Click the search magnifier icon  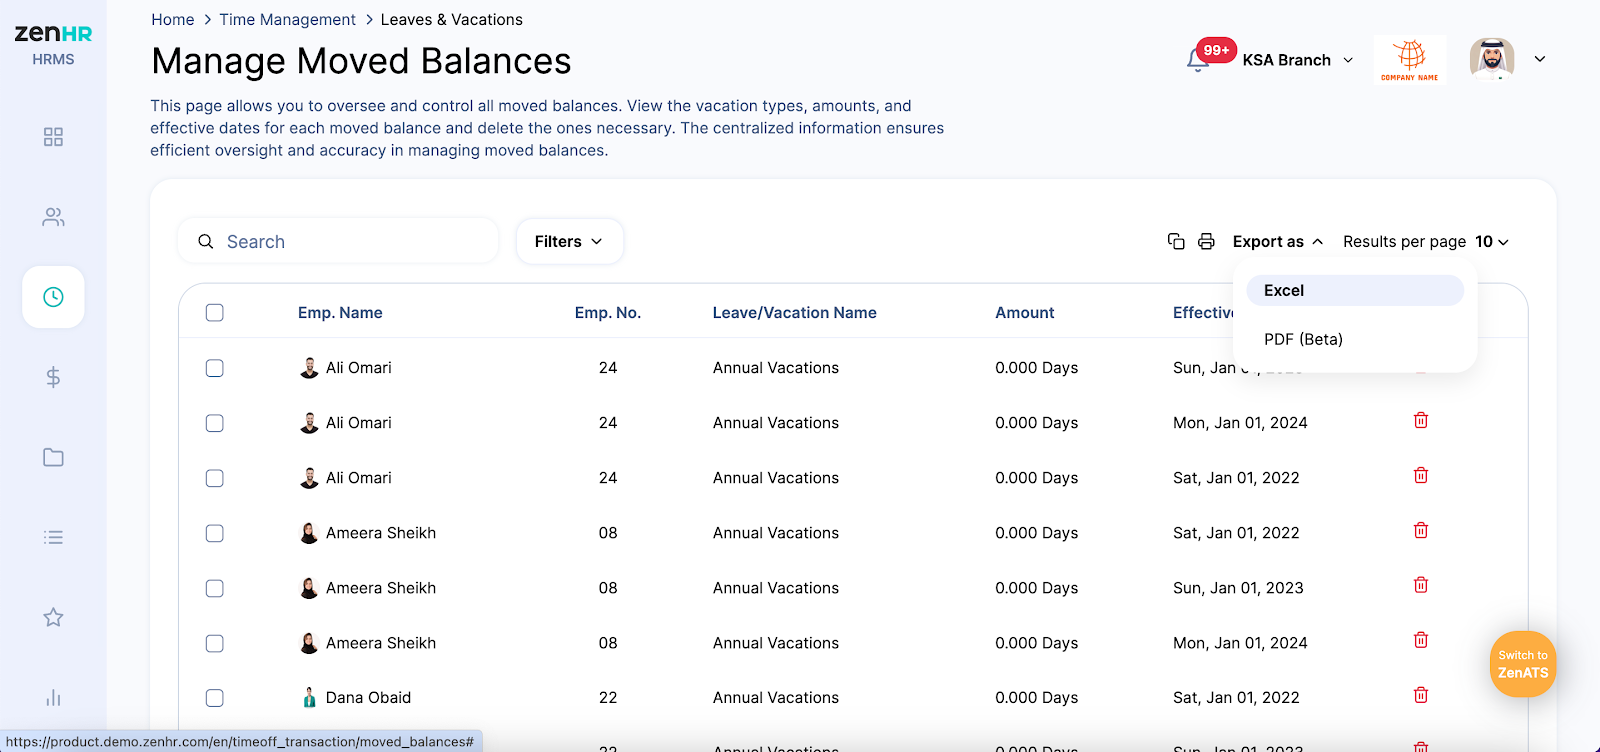(206, 241)
